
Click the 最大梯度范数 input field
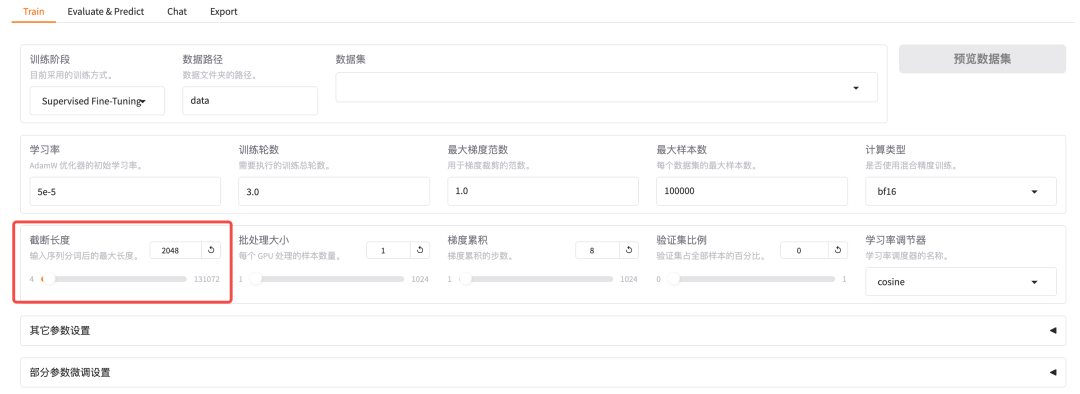point(543,191)
